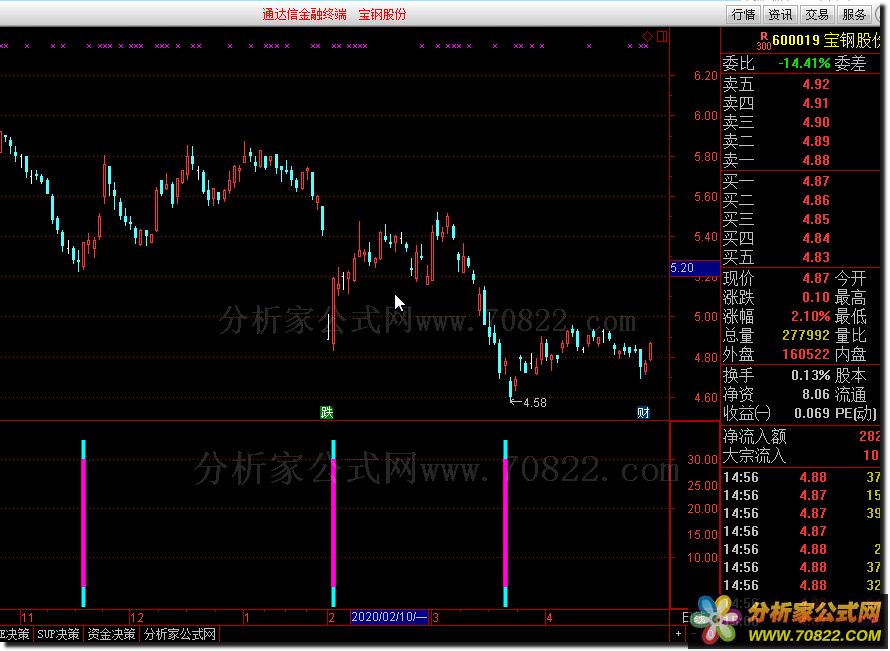Click the third magenta indicator bar
Viewport: 890px width, 651px height.
(x=505, y=523)
